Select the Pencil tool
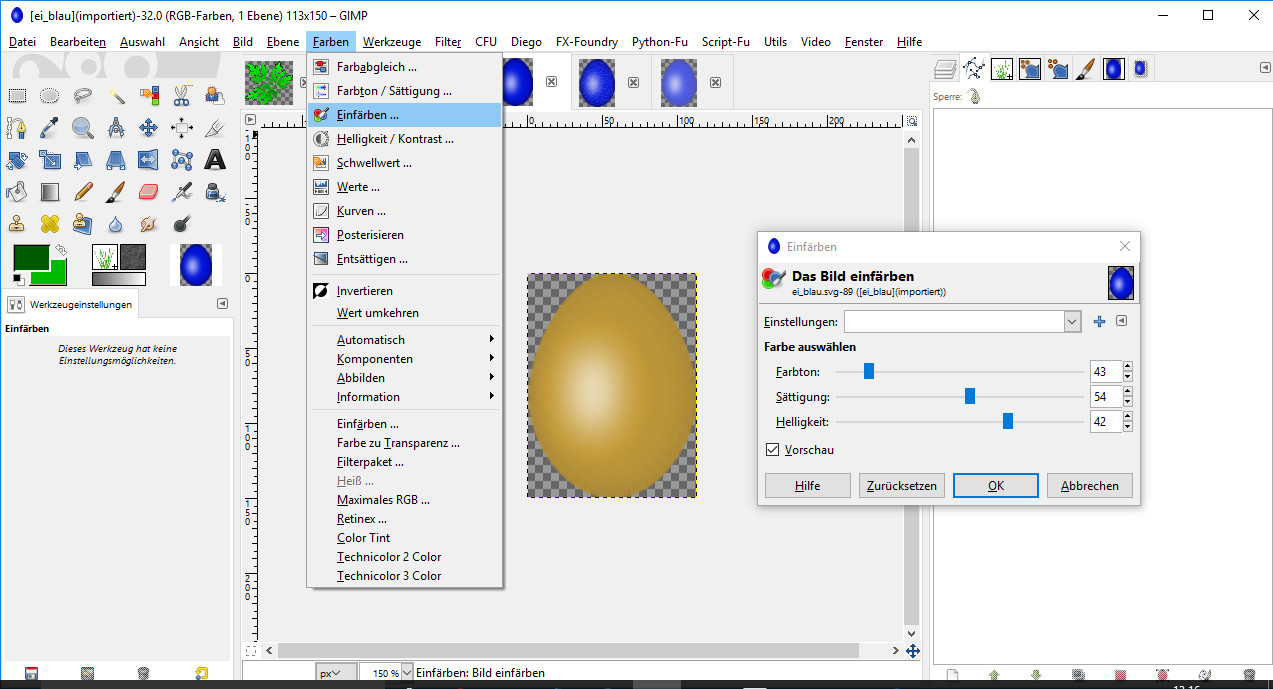The height and width of the screenshot is (689, 1273). (83, 192)
